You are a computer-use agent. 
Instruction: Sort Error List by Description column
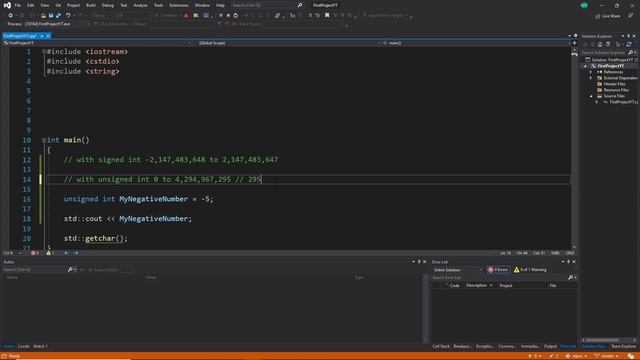point(476,285)
